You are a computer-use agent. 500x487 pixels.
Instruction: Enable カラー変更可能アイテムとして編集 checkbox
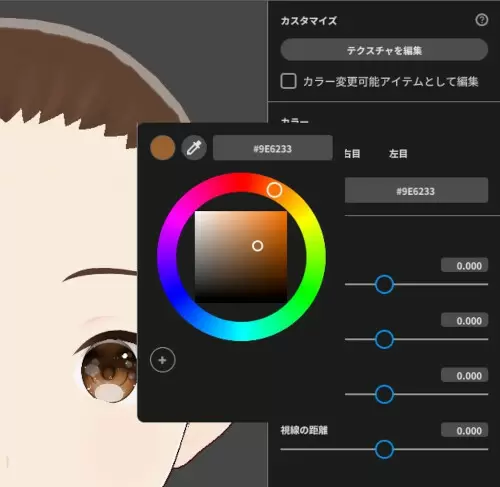(288, 81)
